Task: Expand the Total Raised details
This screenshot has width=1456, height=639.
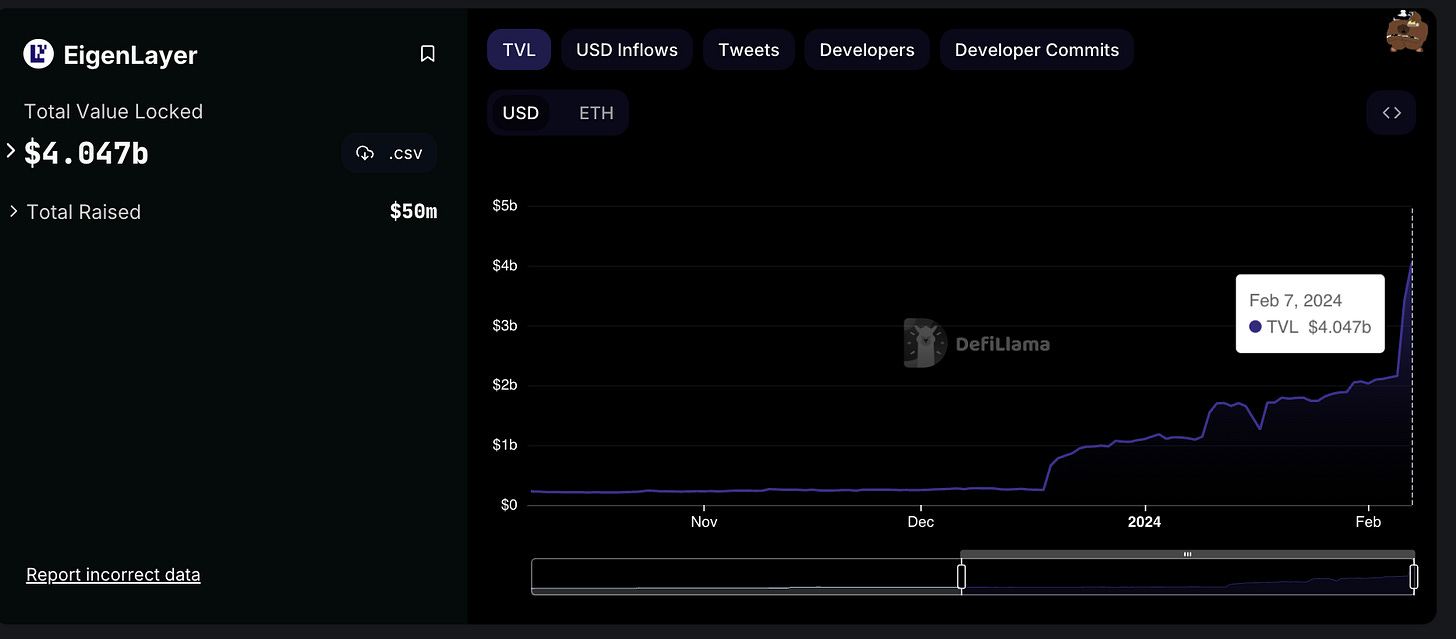Action: click(14, 211)
